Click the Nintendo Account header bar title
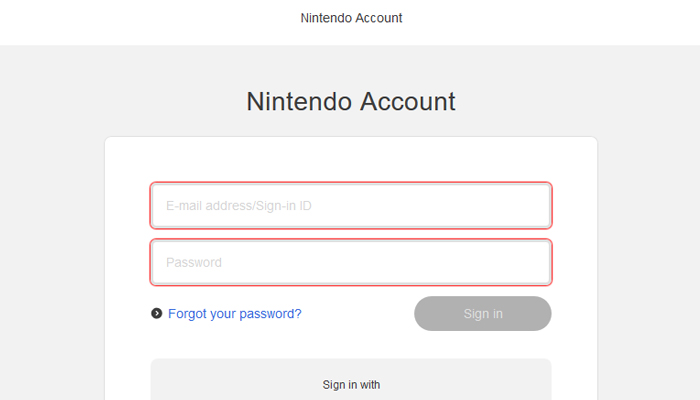Viewport: 700px width, 400px height. (351, 18)
